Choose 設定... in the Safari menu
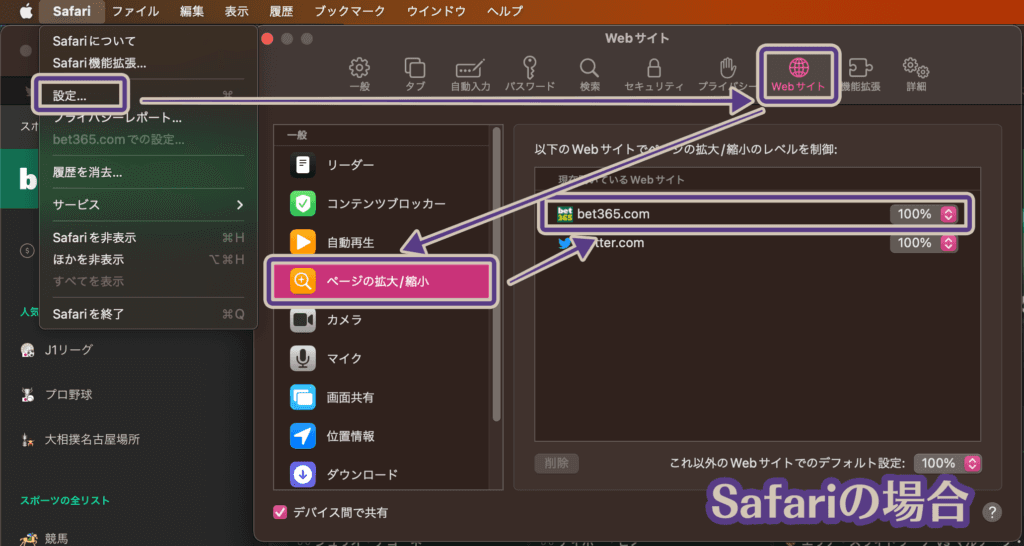The height and width of the screenshot is (546, 1024). [x=70, y=95]
